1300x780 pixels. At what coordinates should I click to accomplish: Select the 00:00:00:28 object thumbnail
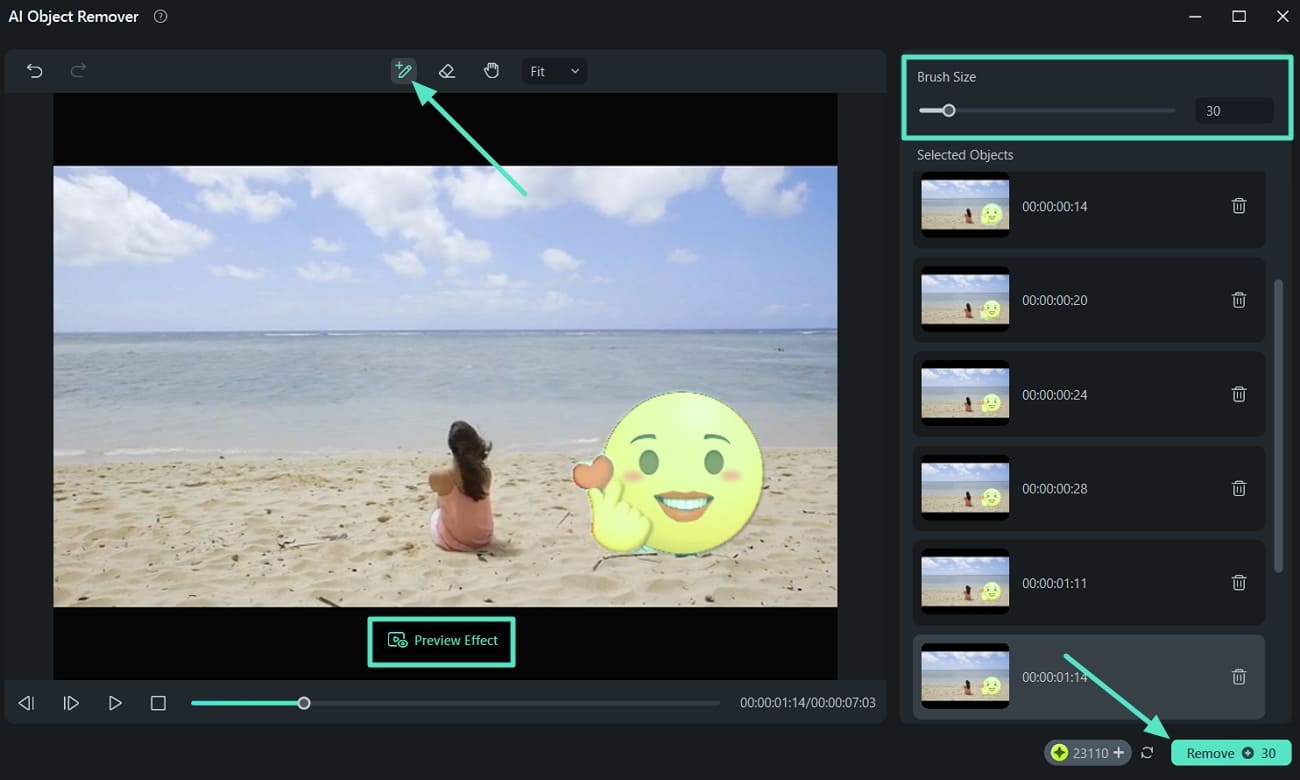[x=965, y=487]
